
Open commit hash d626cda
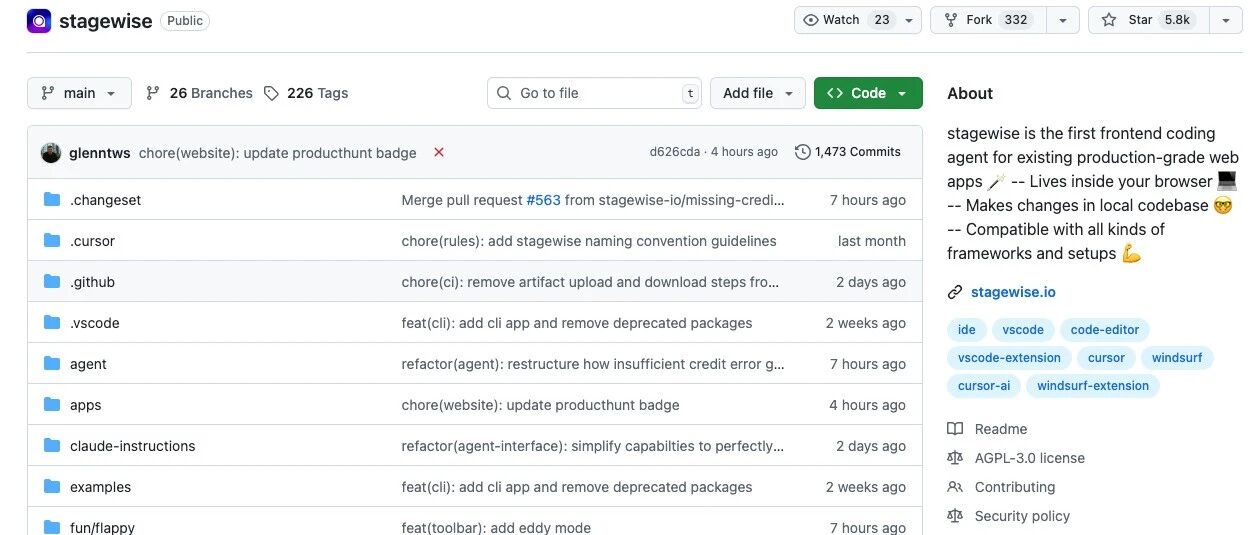click(x=675, y=152)
